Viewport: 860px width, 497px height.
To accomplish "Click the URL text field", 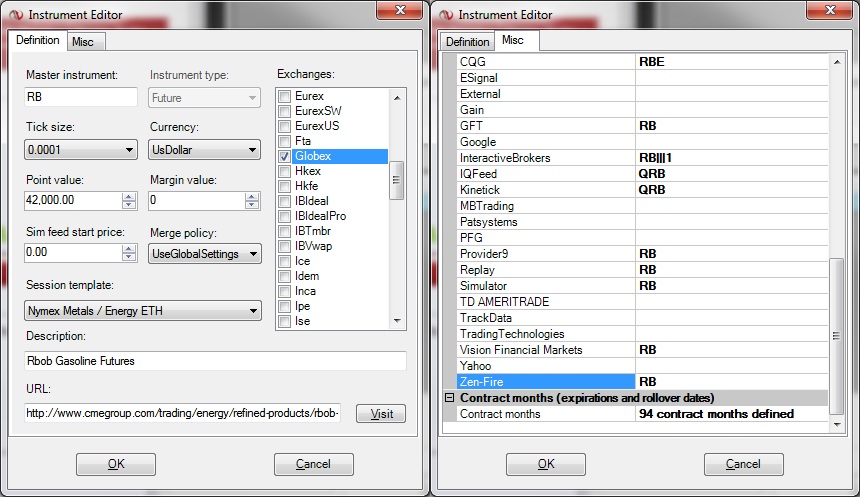I will pos(183,413).
